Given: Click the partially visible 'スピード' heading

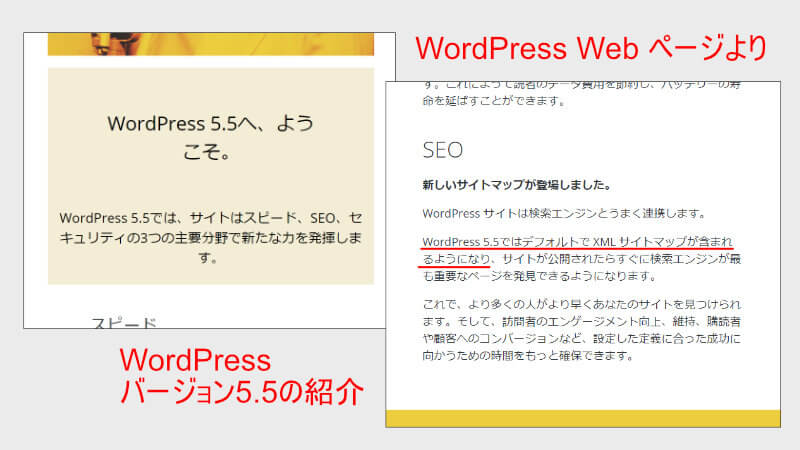Looking at the screenshot, I should pyautogui.click(x=124, y=323).
